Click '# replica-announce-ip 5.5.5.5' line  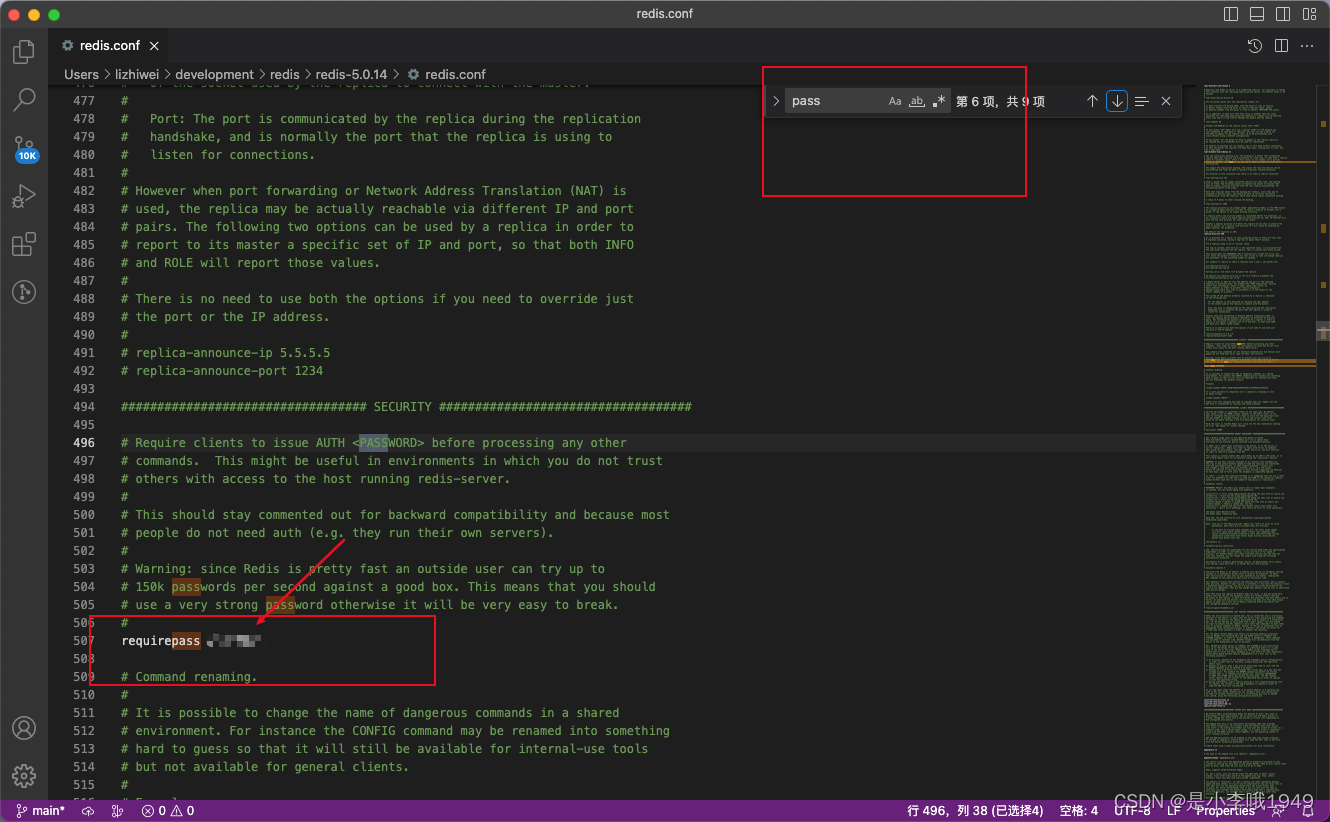226,353
